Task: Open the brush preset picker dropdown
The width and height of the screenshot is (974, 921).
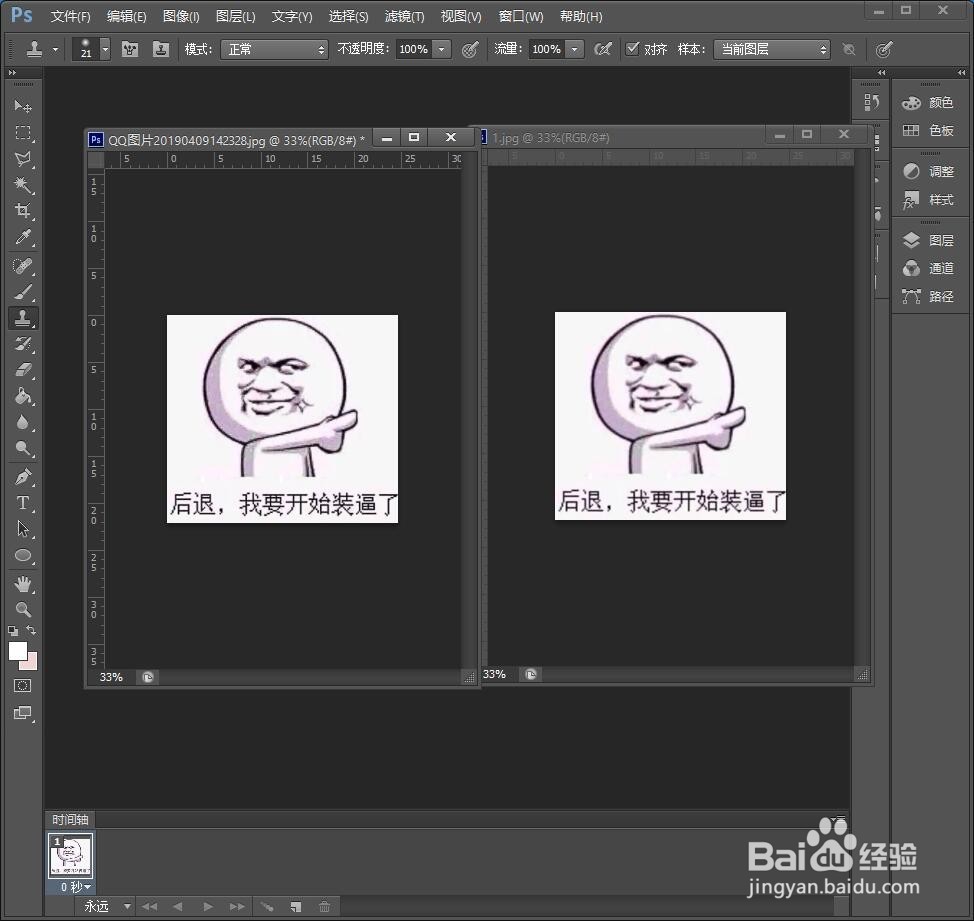Action: click(x=106, y=49)
